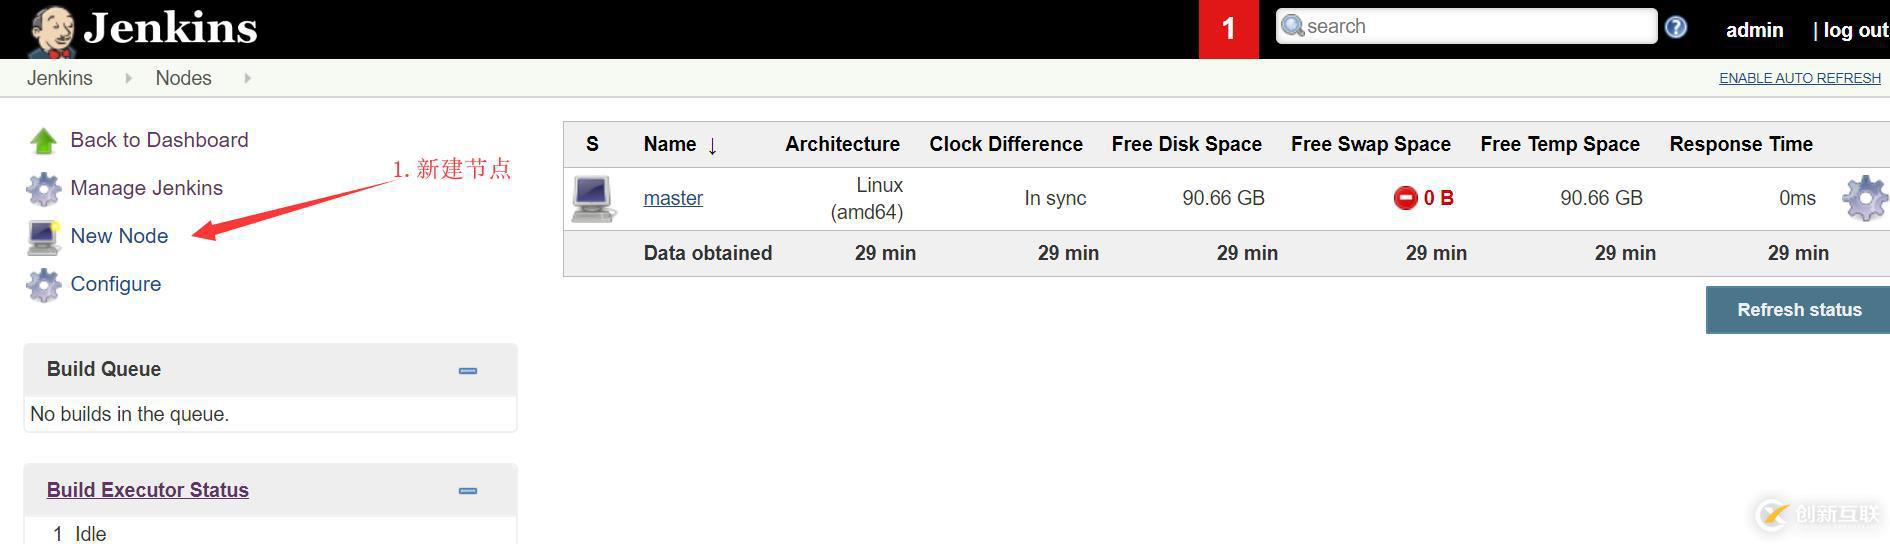The height and width of the screenshot is (544, 1890).
Task: Click the Manage Jenkins gear icon
Action: [43, 189]
